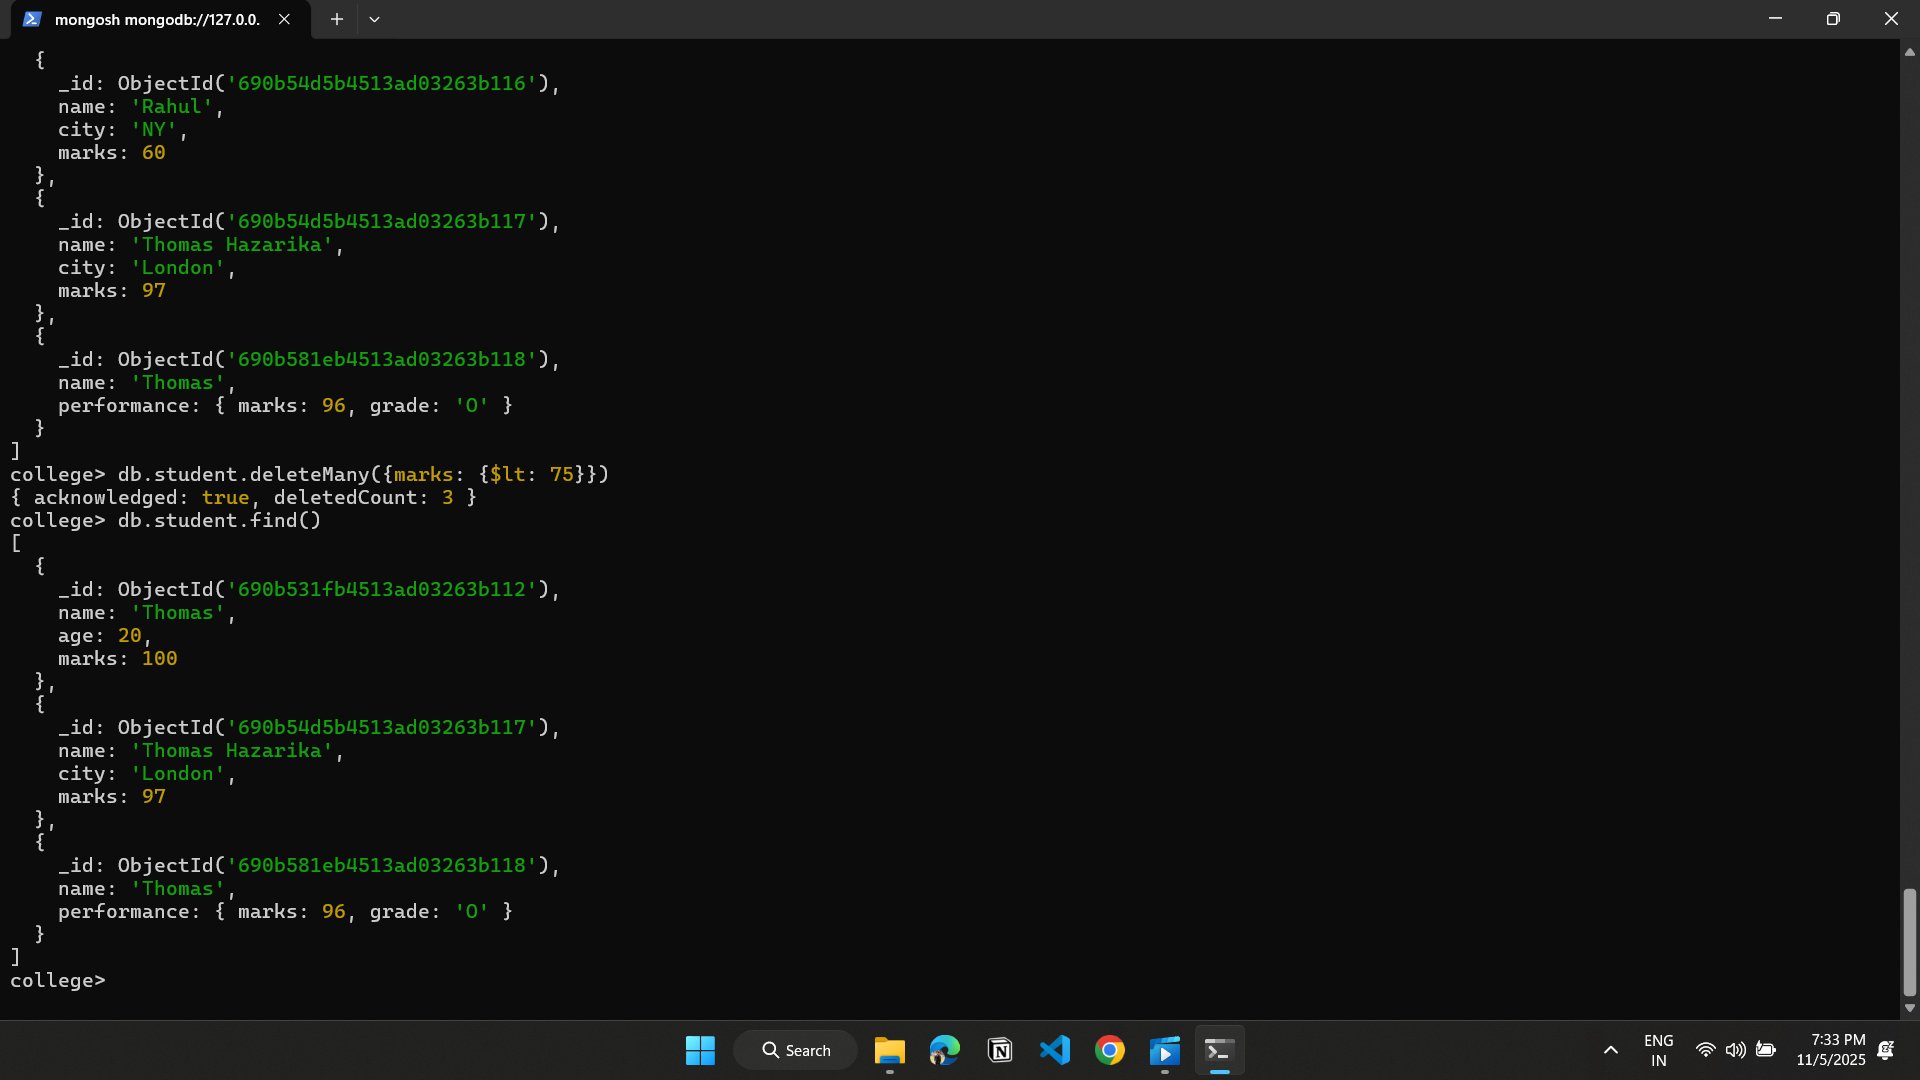Select the mongosh mongodb tab
This screenshot has height=1080, width=1920.
(156, 19)
